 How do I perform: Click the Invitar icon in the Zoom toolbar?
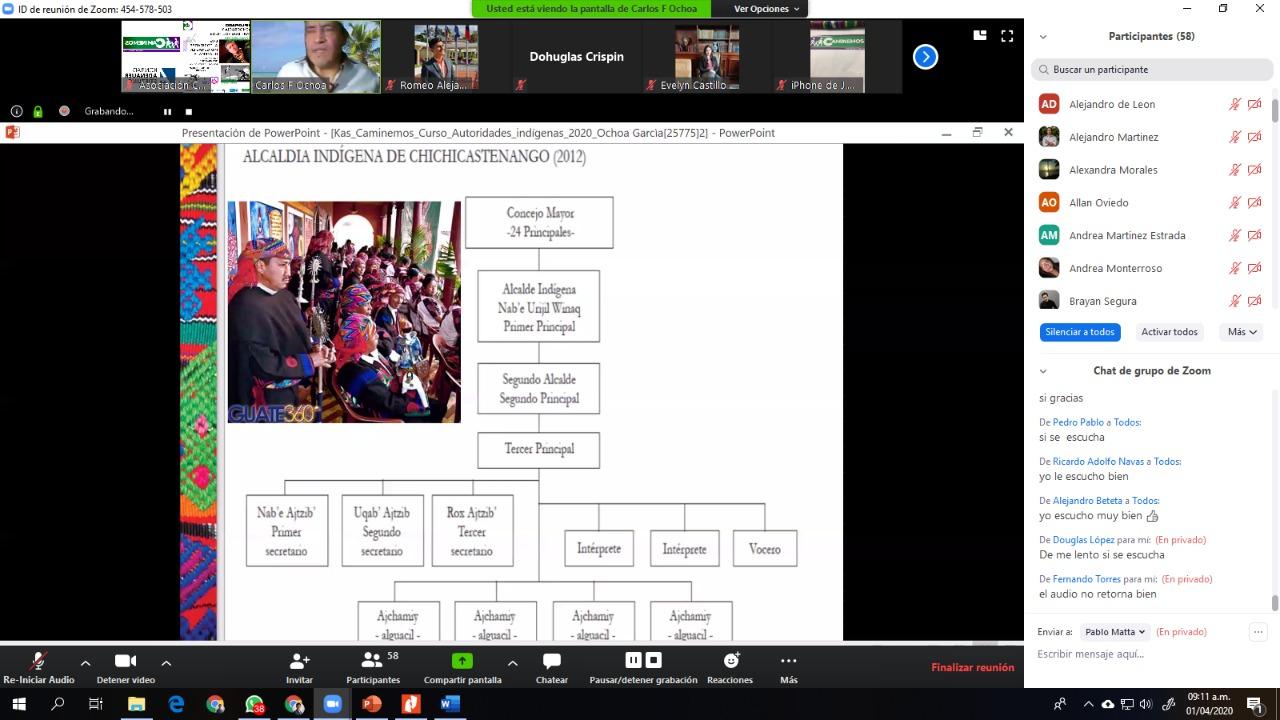coord(299,662)
